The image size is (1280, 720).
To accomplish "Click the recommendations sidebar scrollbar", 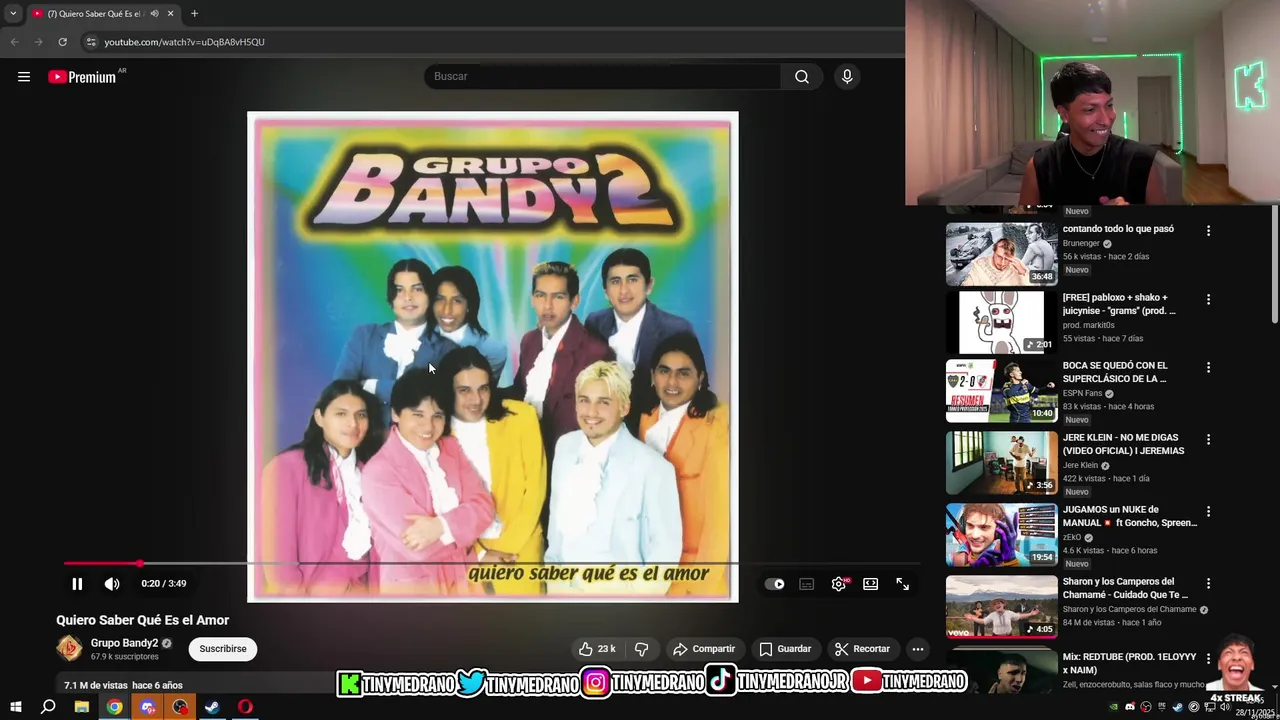I will coord(1275,265).
